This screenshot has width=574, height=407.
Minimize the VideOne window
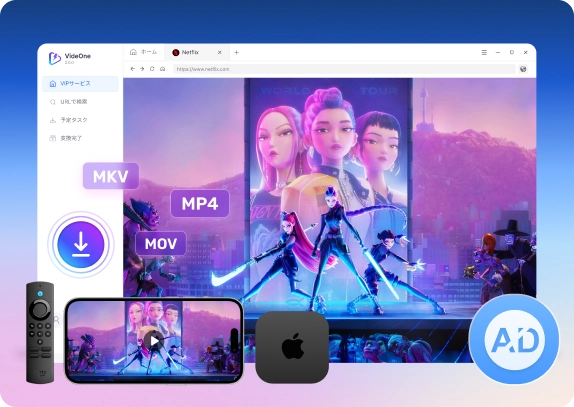pyautogui.click(x=498, y=53)
